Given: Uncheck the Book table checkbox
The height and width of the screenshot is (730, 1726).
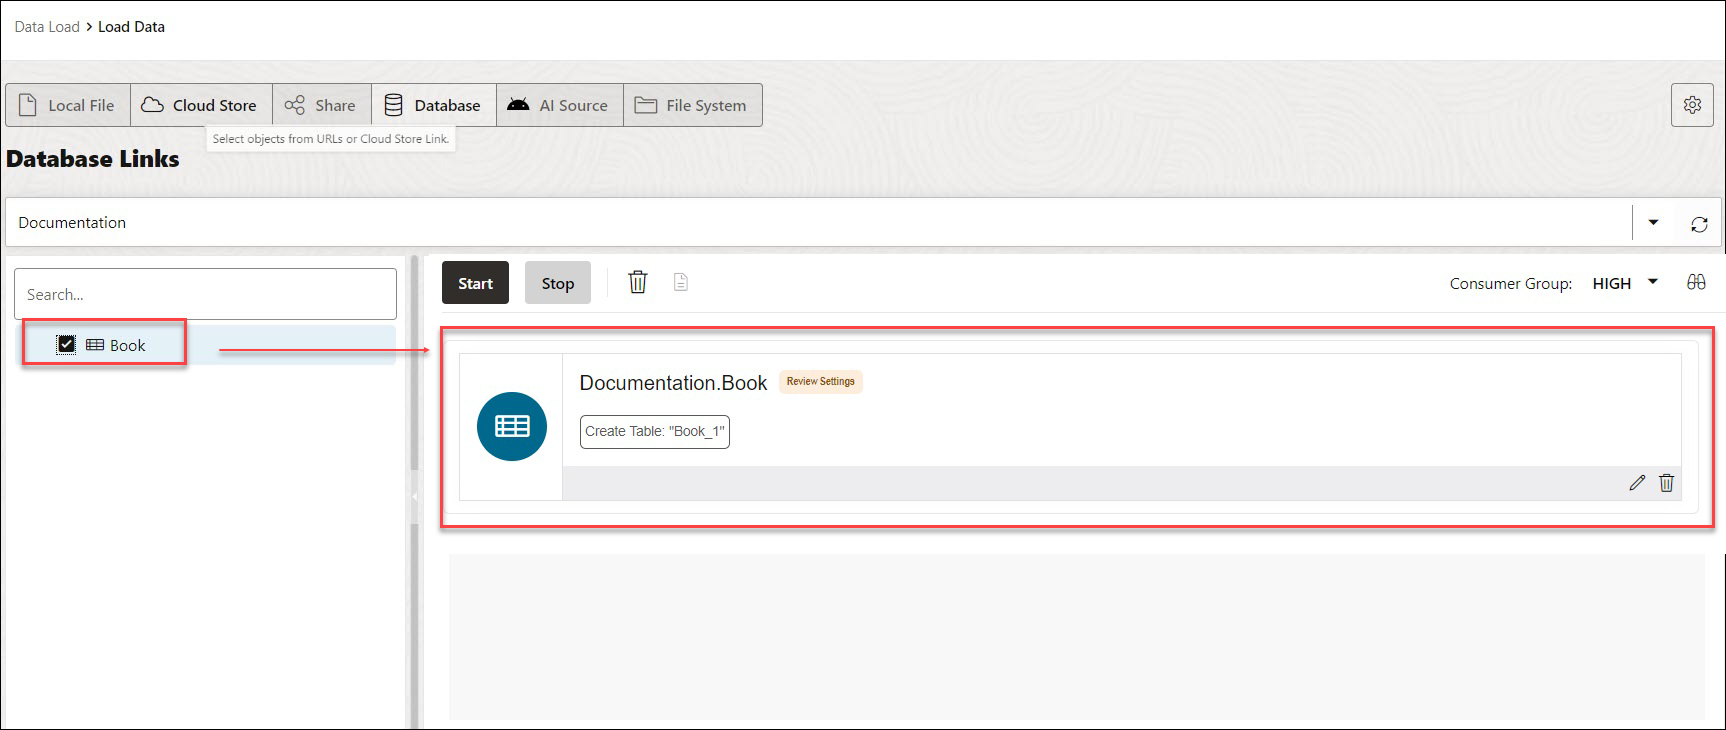Looking at the screenshot, I should click(66, 345).
